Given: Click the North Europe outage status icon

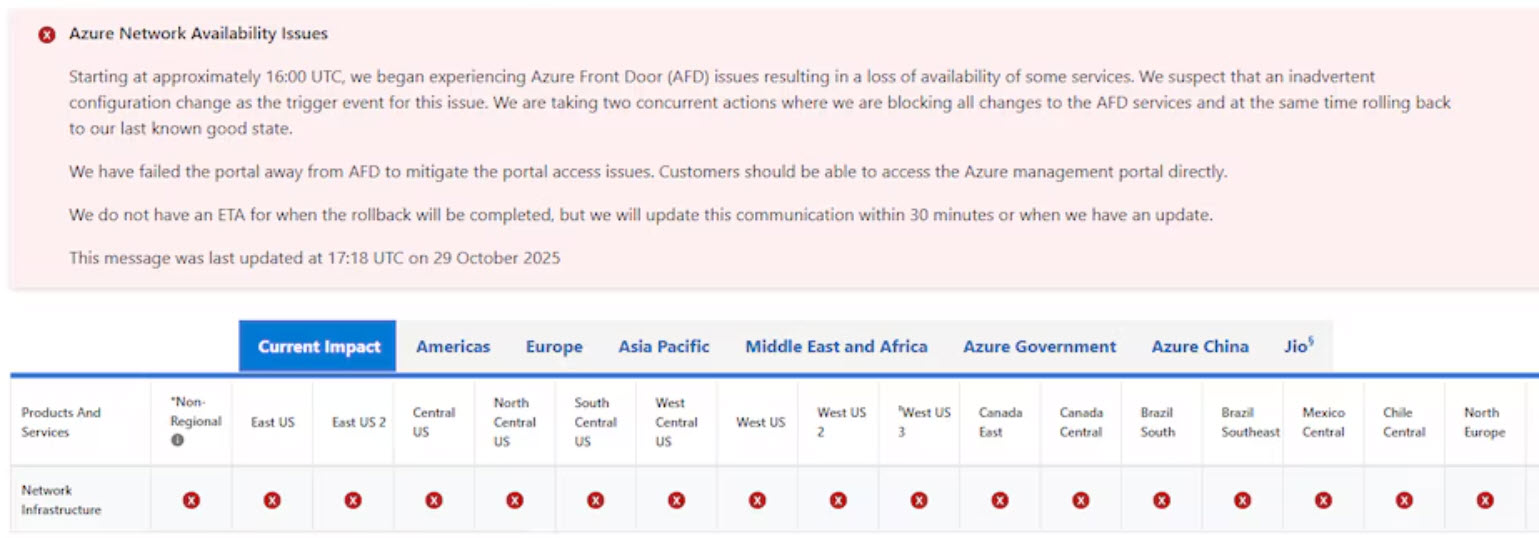Looking at the screenshot, I should point(1485,500).
